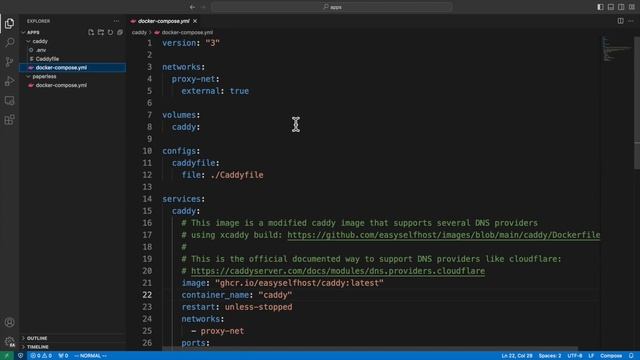Click the New File icon in Explorer
Viewport: 640px width, 360px height.
pyautogui.click(x=91, y=32)
